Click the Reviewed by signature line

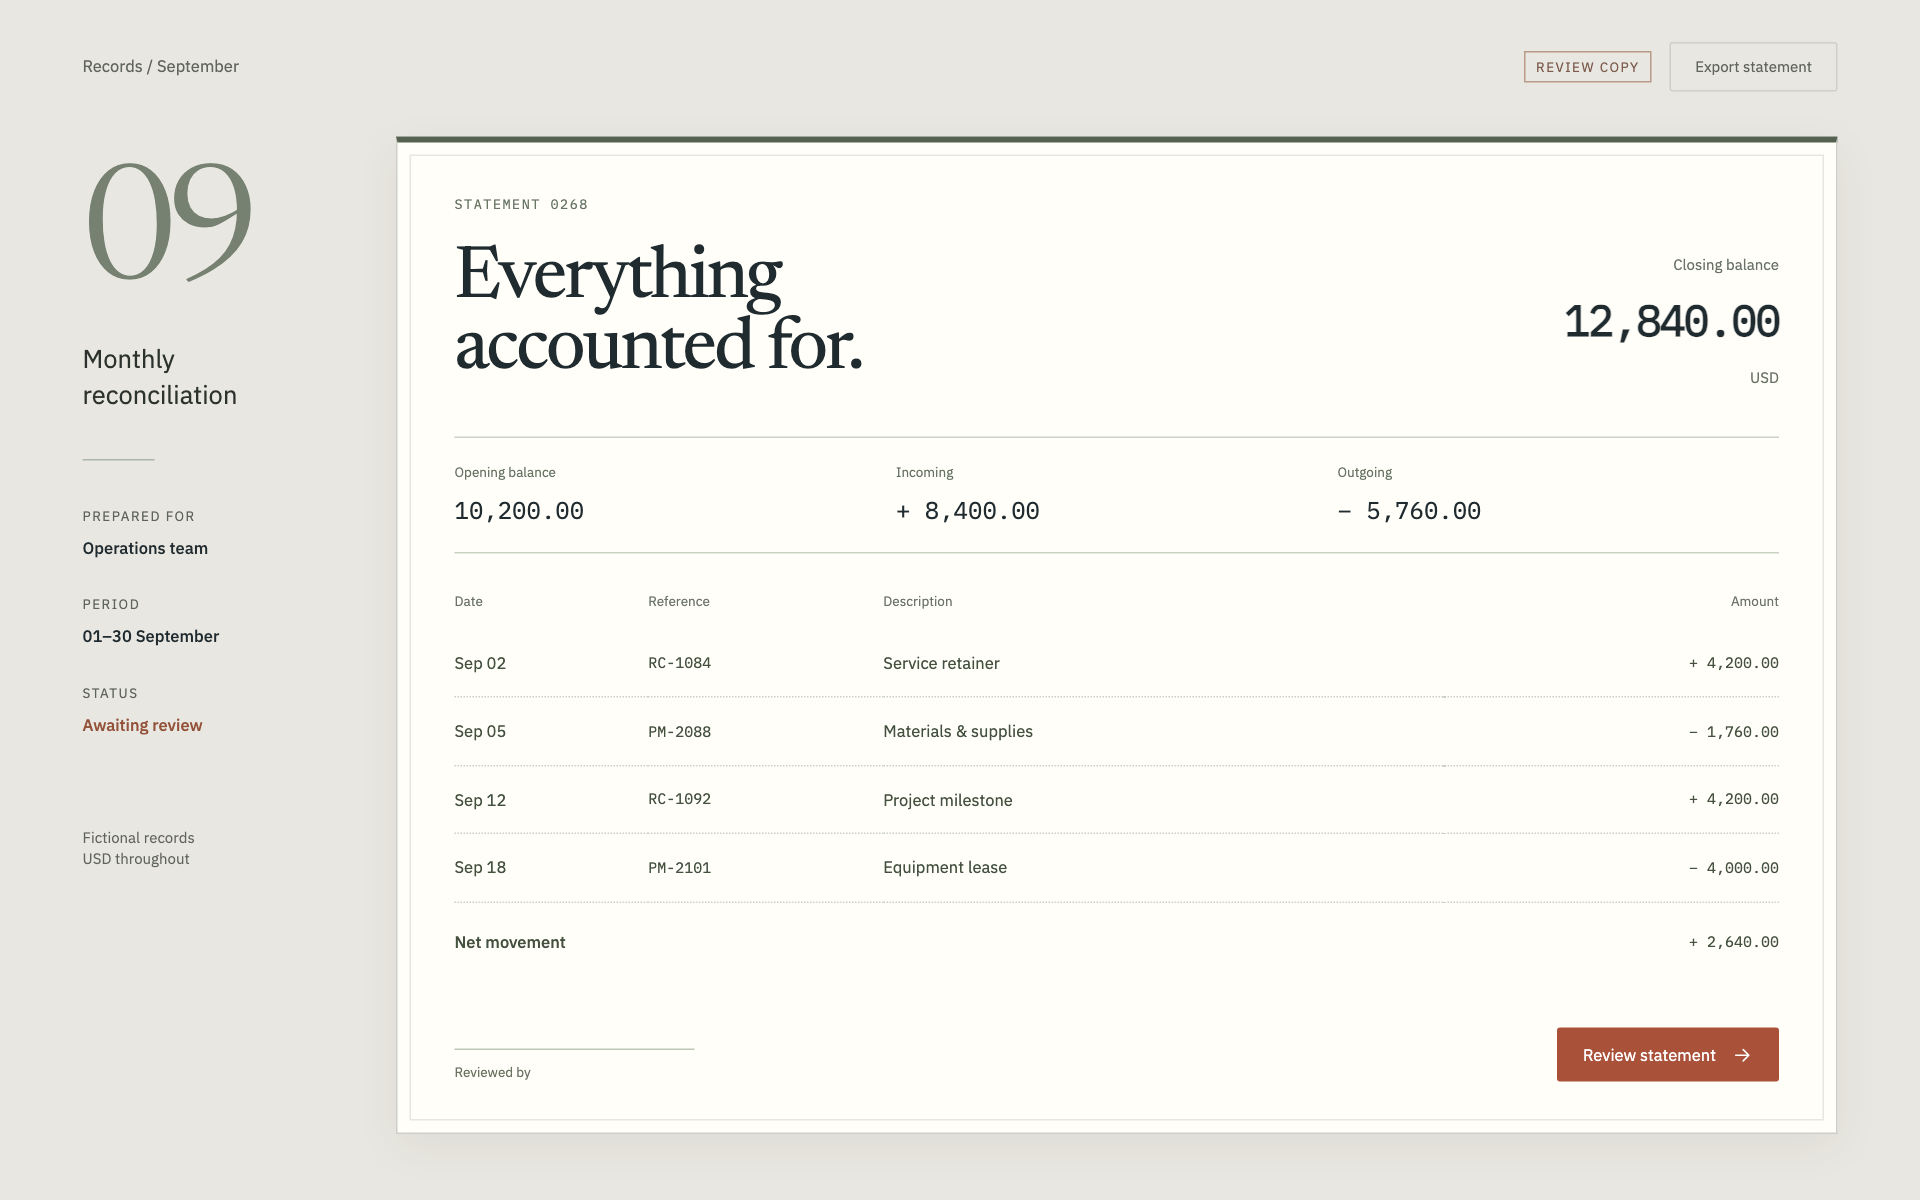[x=574, y=1049]
